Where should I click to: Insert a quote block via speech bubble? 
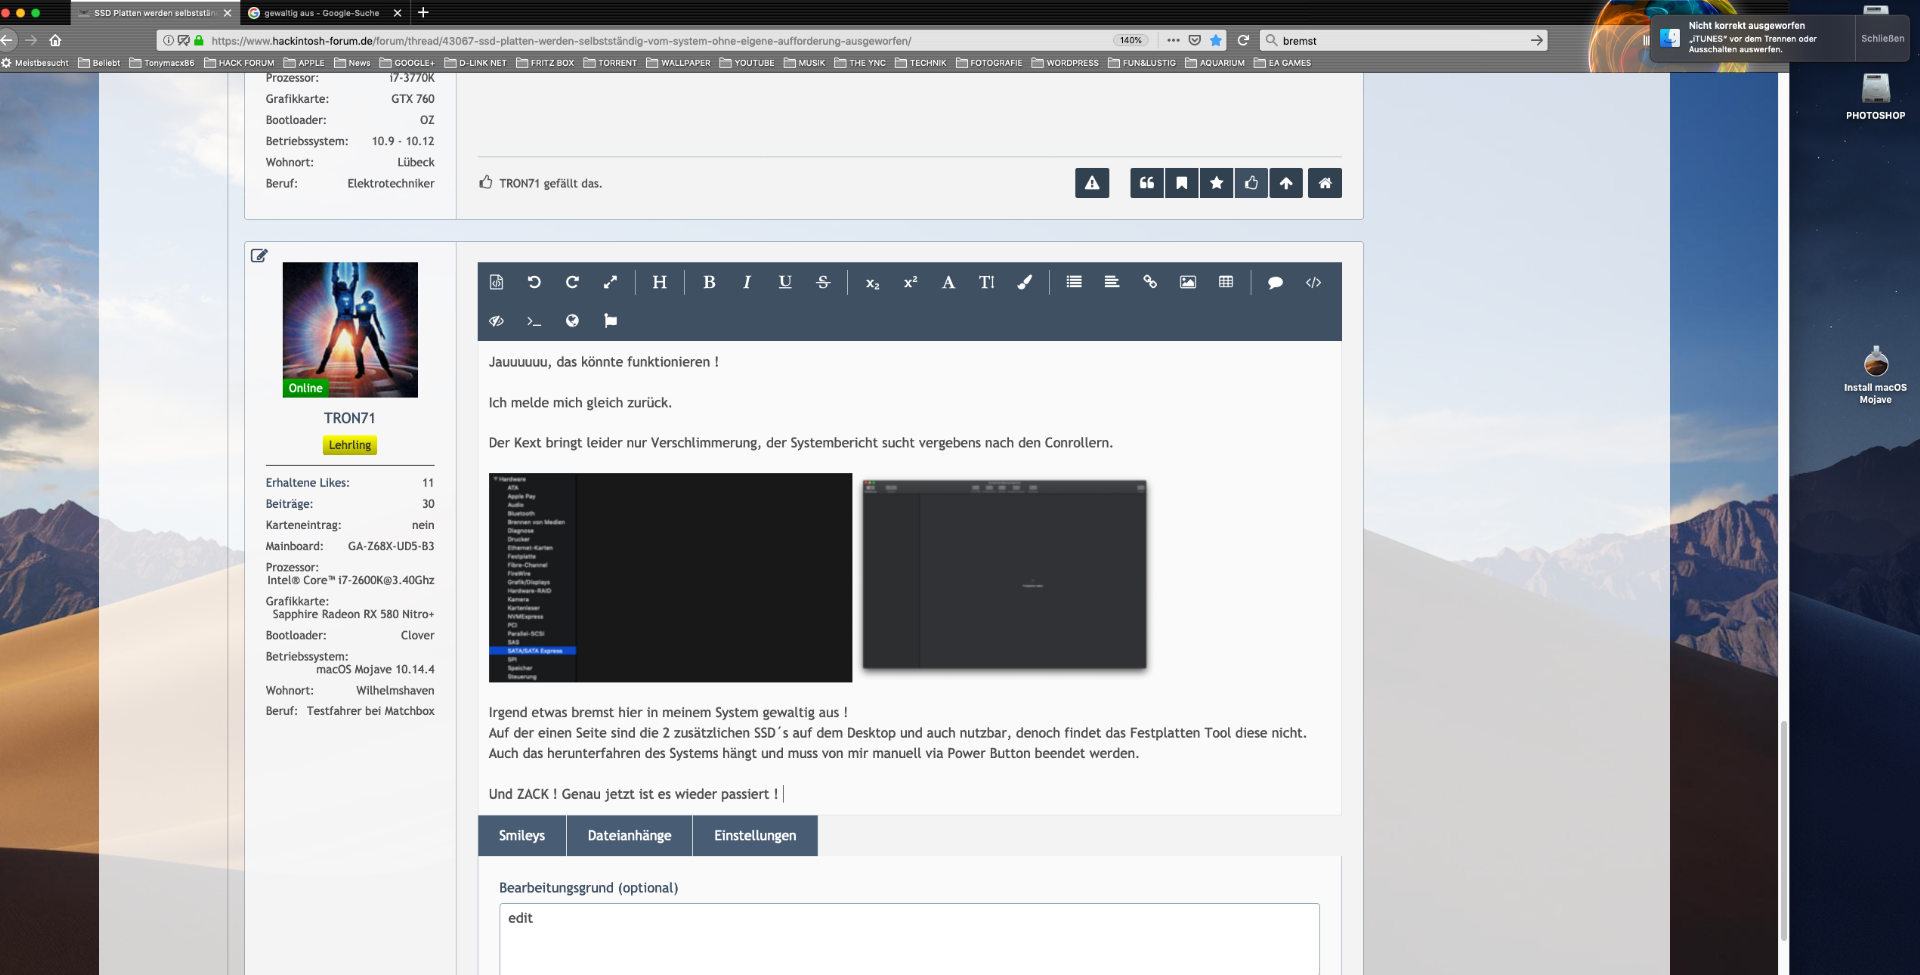1275,283
